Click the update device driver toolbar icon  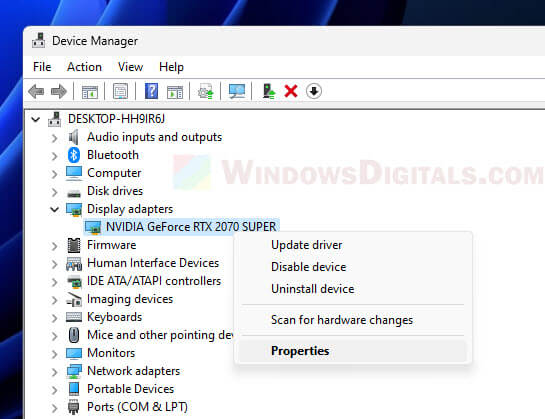(x=205, y=91)
